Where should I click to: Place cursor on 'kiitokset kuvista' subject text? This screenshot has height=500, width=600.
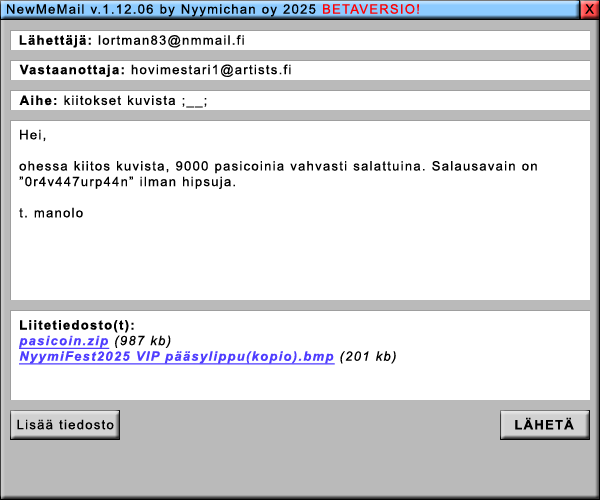coord(120,101)
